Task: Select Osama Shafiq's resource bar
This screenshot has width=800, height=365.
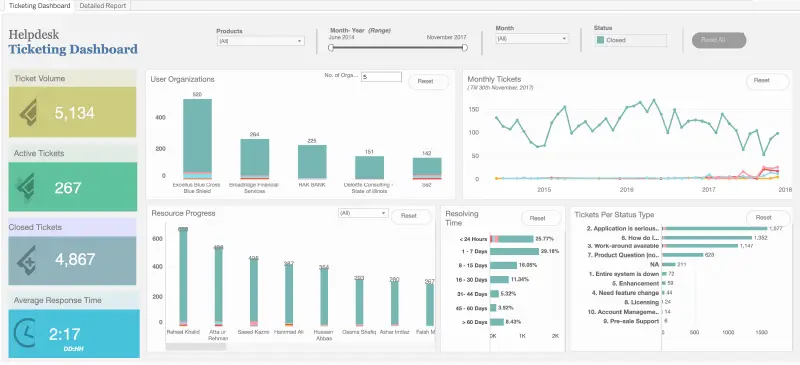Action: click(359, 303)
